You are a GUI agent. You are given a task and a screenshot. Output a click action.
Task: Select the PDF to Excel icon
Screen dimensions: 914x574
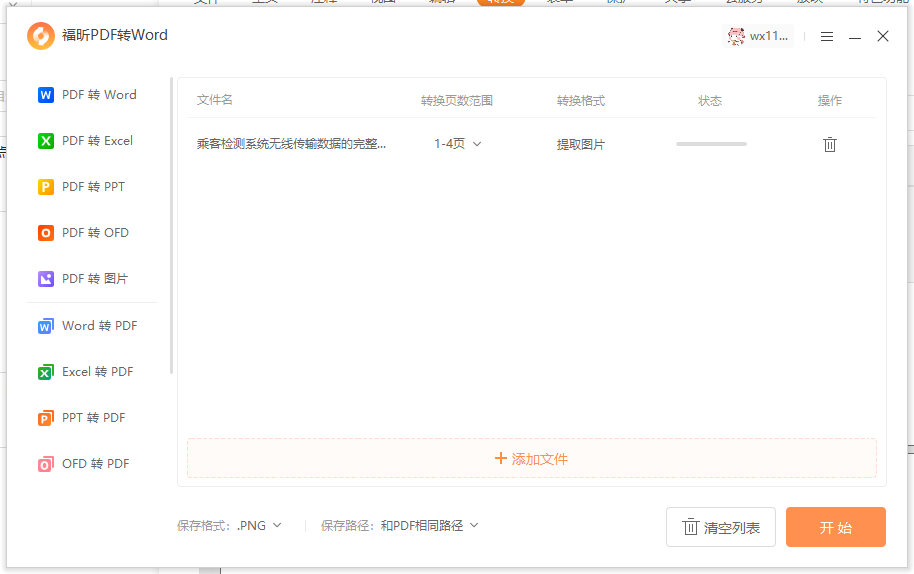pyautogui.click(x=45, y=141)
